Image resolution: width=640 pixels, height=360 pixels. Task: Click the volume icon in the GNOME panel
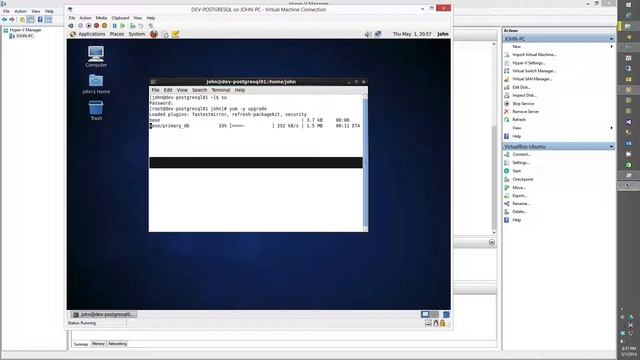click(368, 34)
